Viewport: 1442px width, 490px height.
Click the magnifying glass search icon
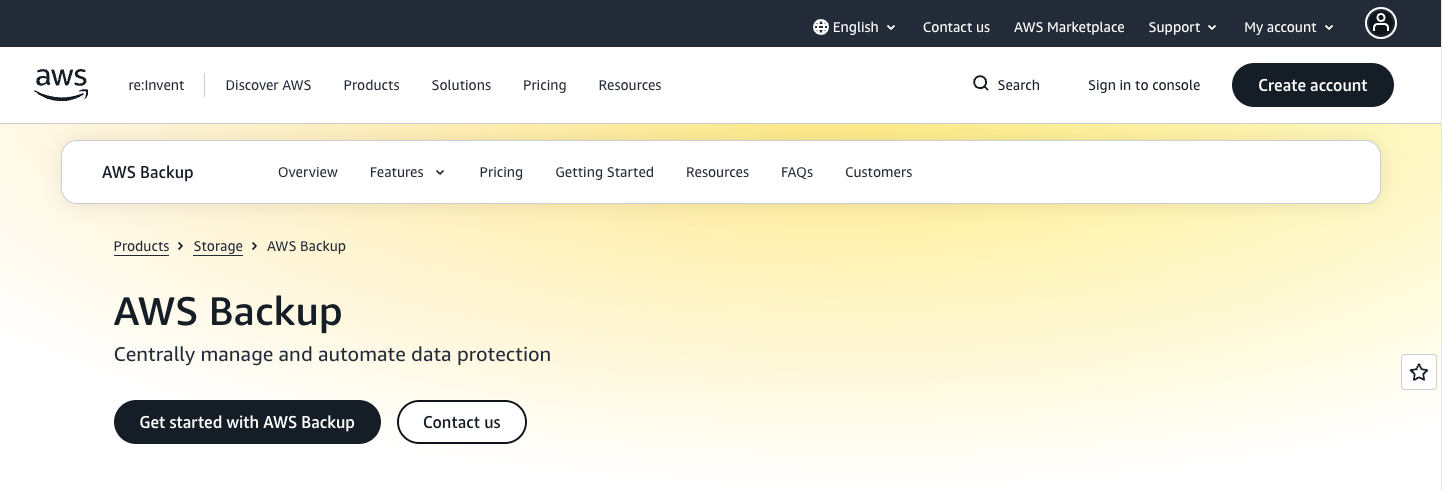(981, 84)
